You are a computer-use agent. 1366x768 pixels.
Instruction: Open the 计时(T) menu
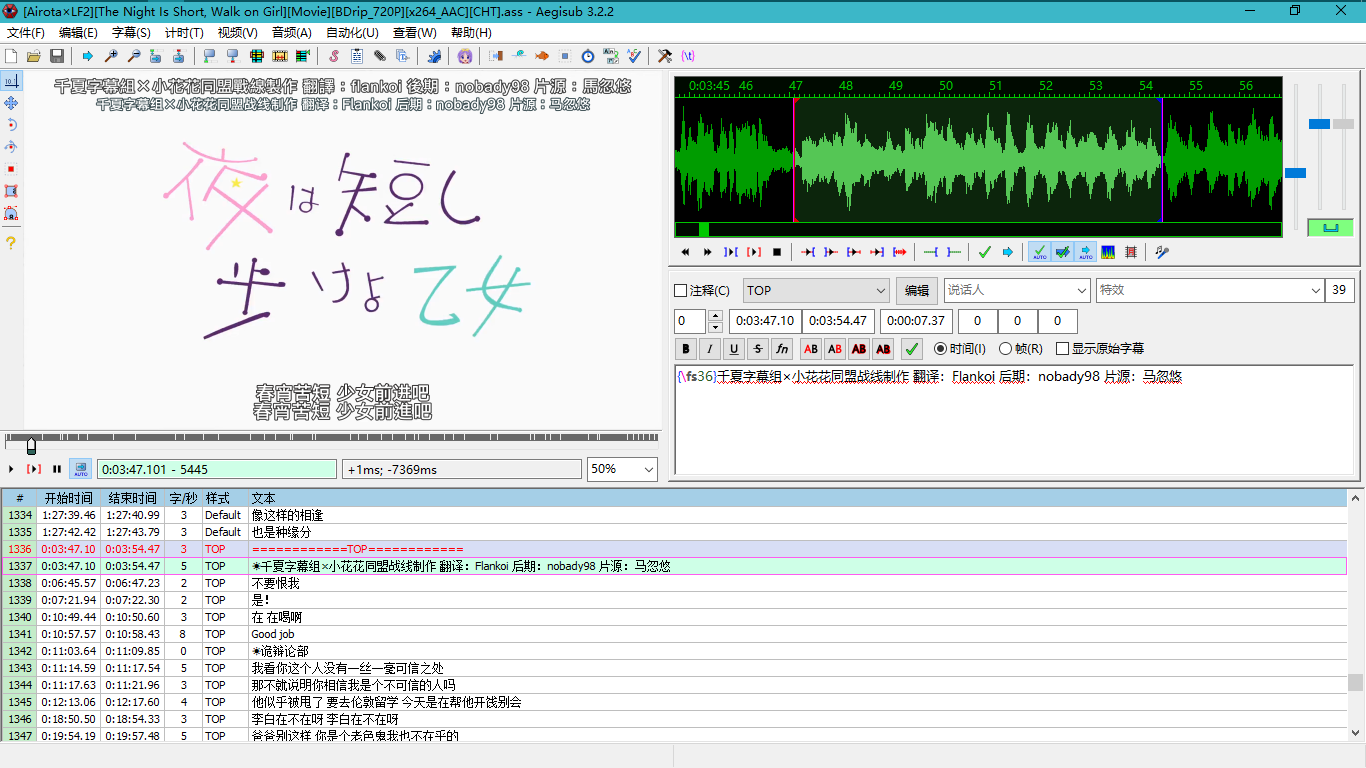[x=184, y=32]
